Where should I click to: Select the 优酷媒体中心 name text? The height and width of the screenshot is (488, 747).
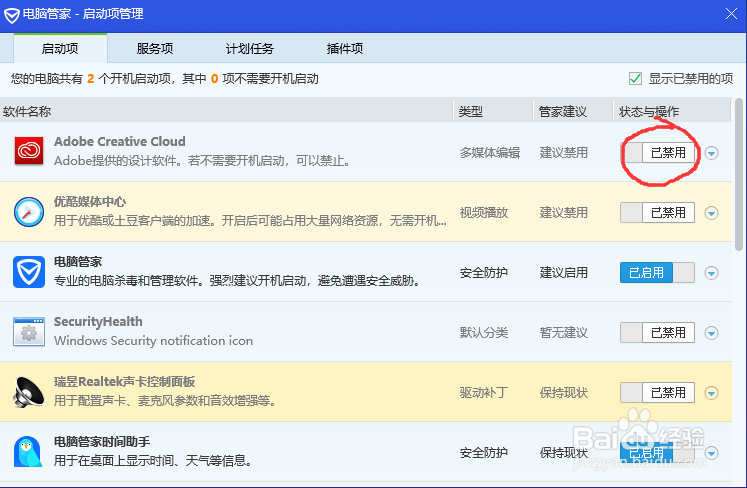(90, 202)
